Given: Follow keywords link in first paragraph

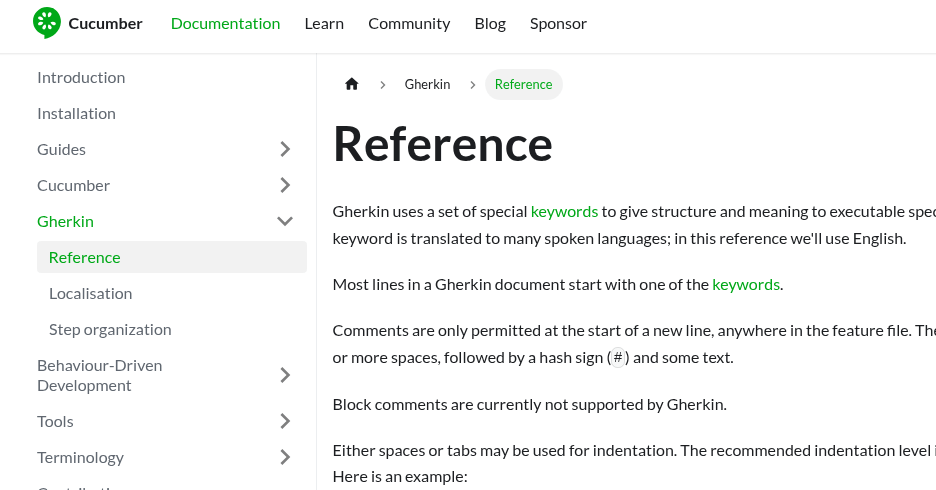Looking at the screenshot, I should click(x=564, y=212).
